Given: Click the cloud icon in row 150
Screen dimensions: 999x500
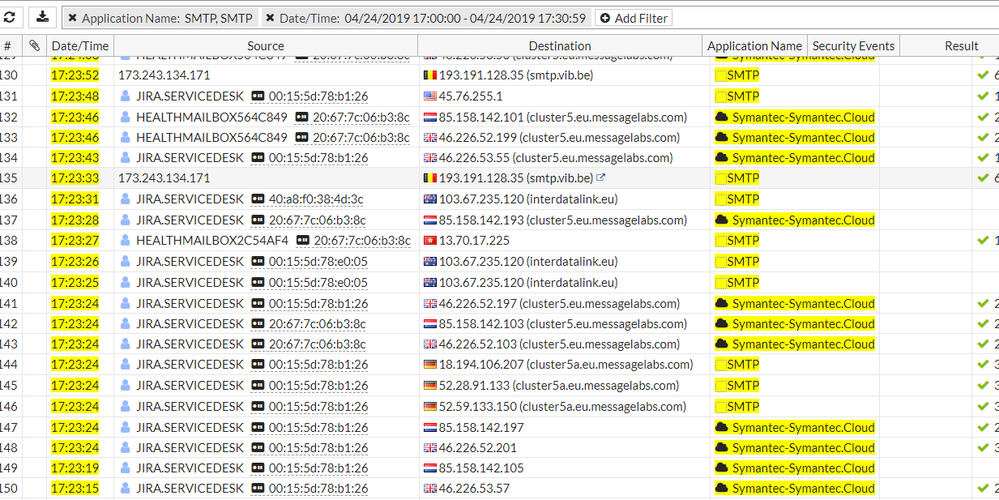Looking at the screenshot, I should [x=722, y=489].
